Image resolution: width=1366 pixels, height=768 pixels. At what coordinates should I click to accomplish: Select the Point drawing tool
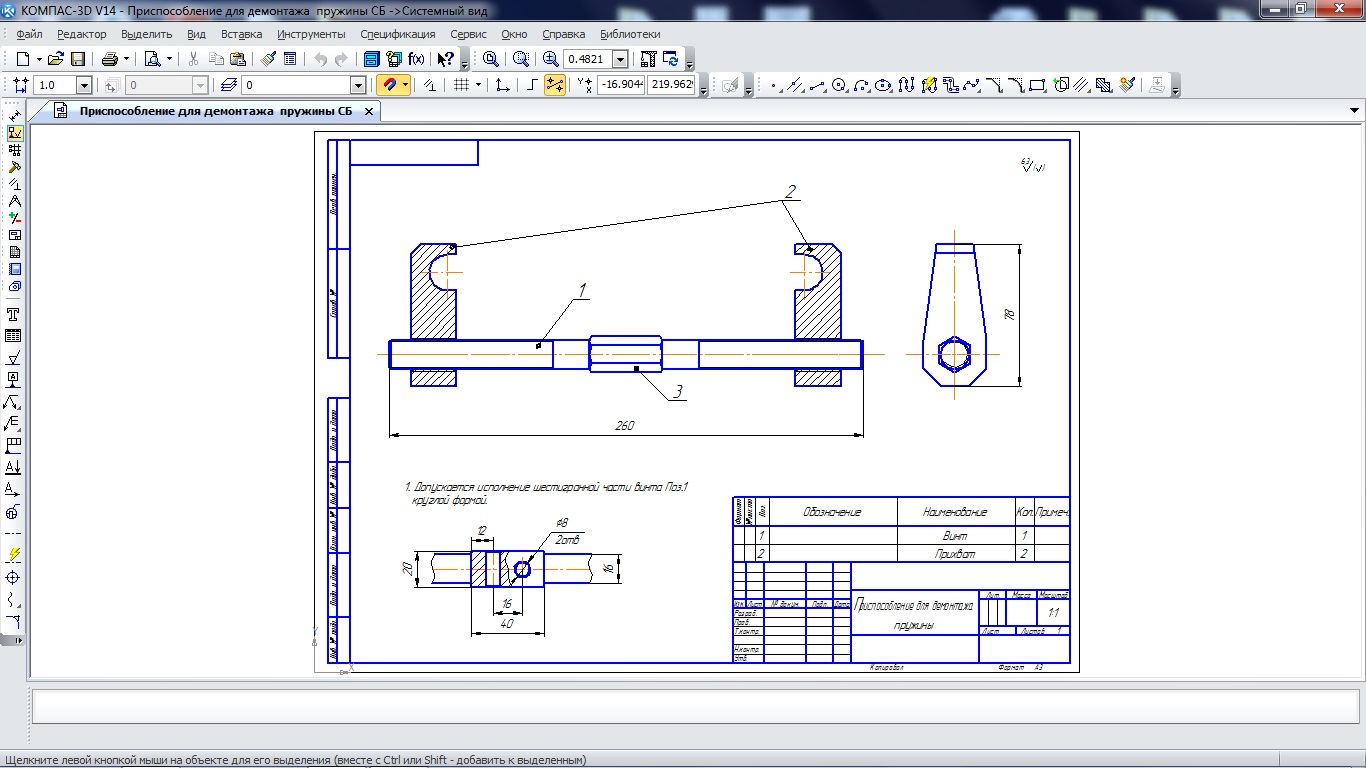(773, 86)
